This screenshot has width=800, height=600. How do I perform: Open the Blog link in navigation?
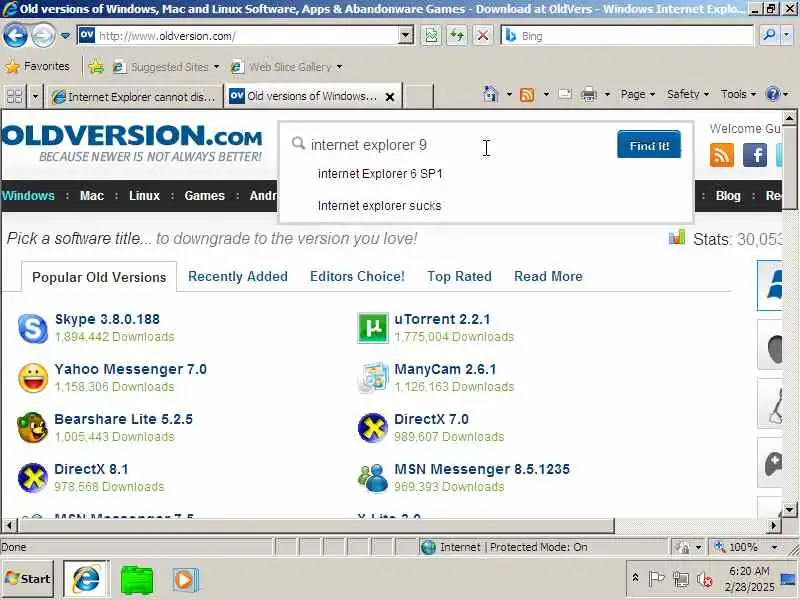tap(728, 196)
